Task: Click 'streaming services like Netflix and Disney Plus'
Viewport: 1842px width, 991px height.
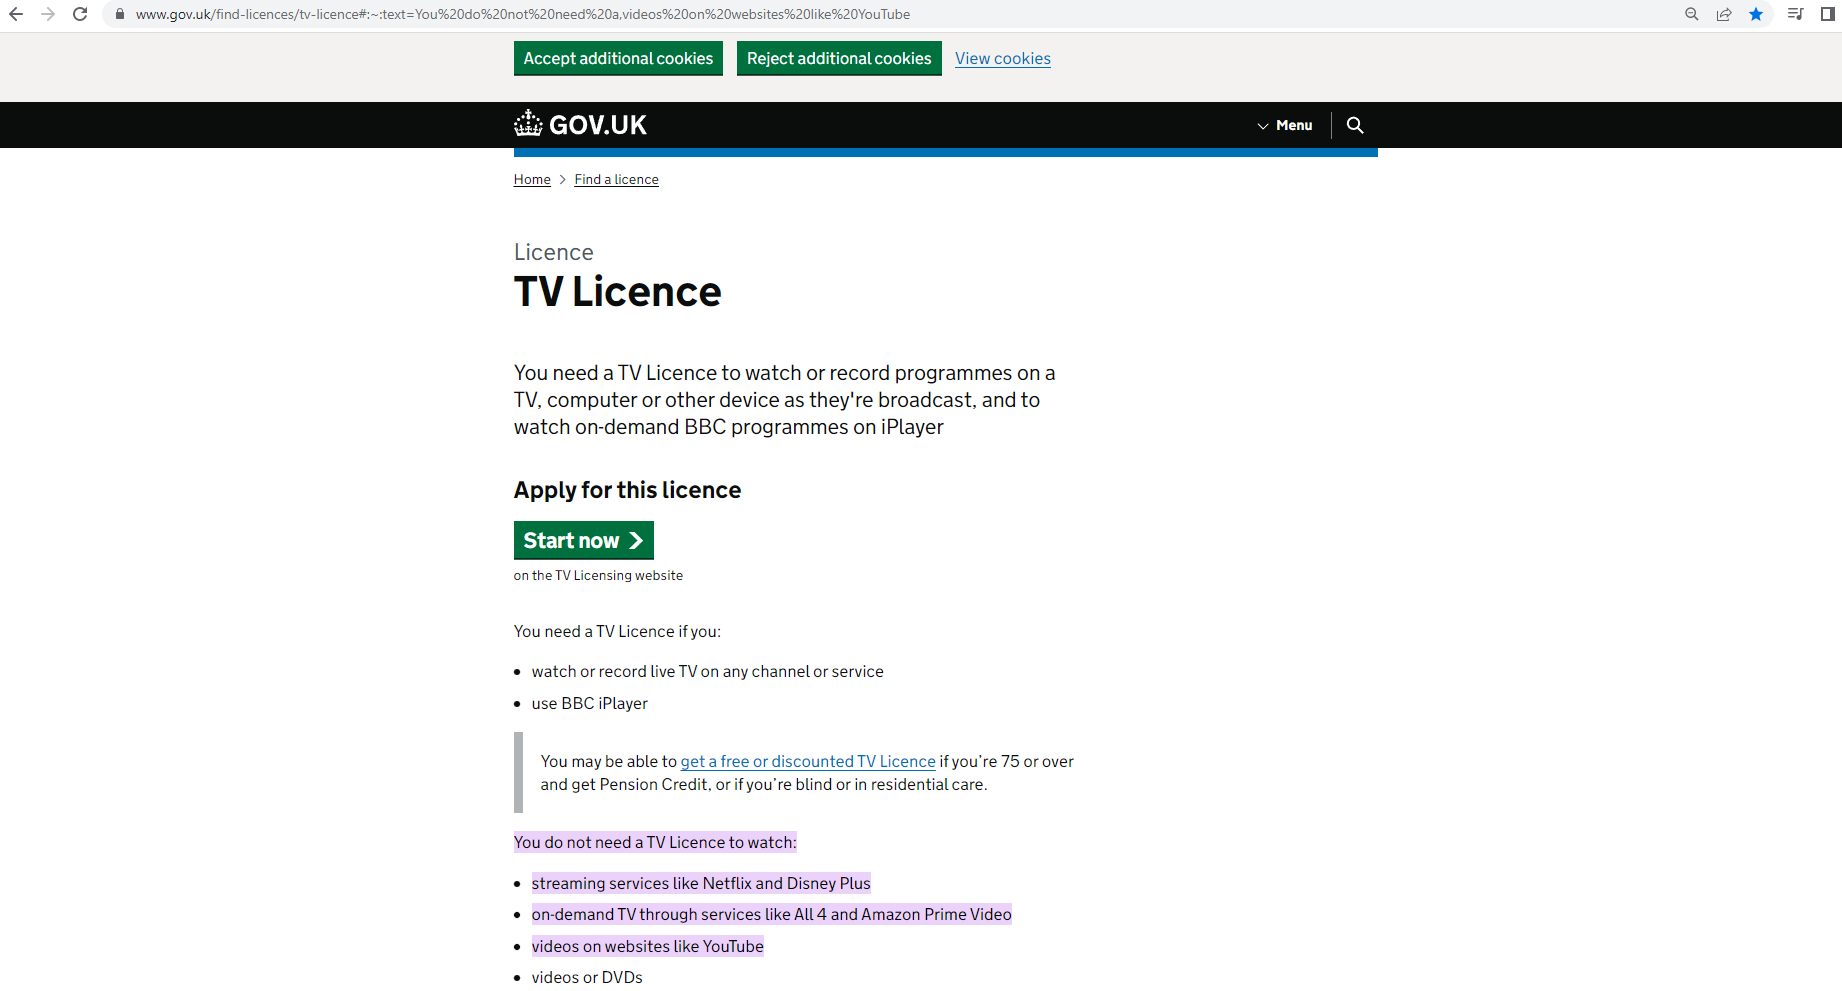Action: point(701,883)
